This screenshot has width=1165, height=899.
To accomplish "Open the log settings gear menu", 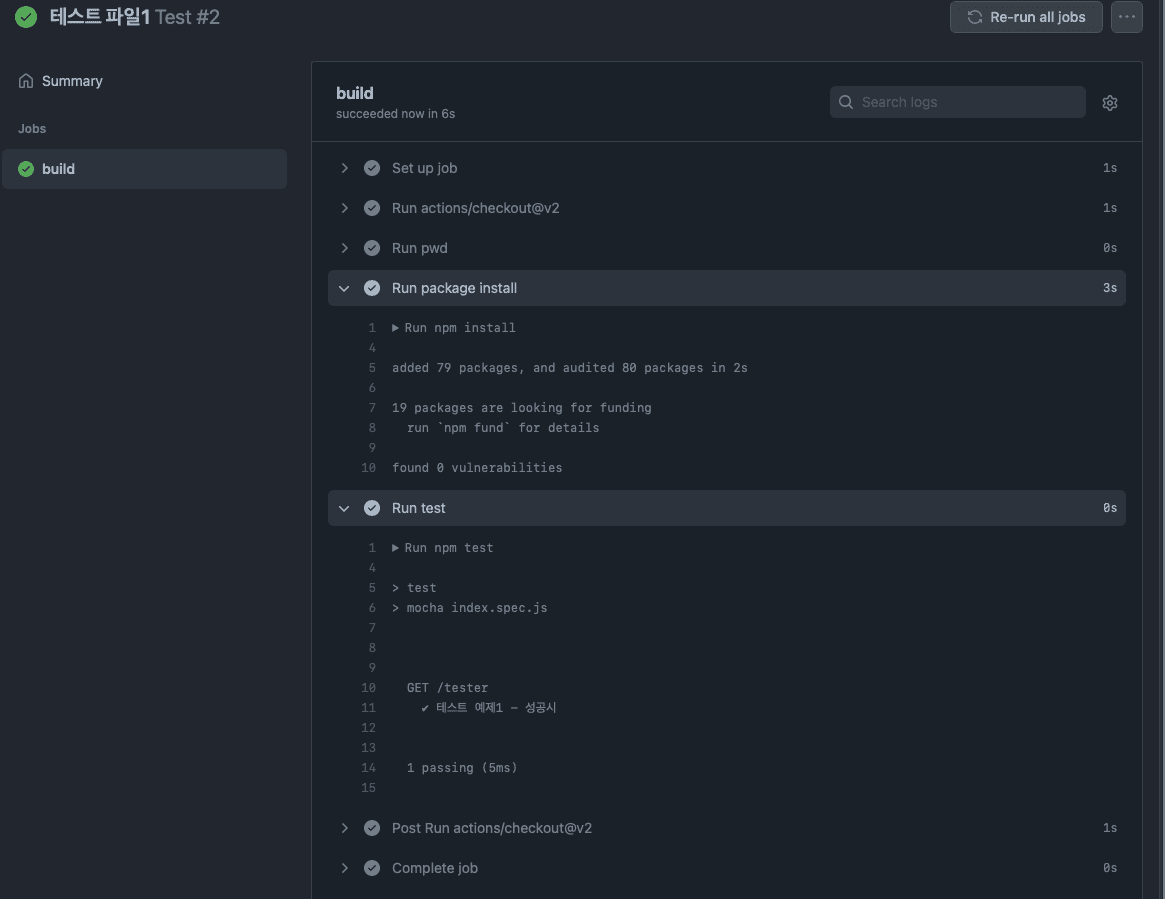I will click(1109, 103).
